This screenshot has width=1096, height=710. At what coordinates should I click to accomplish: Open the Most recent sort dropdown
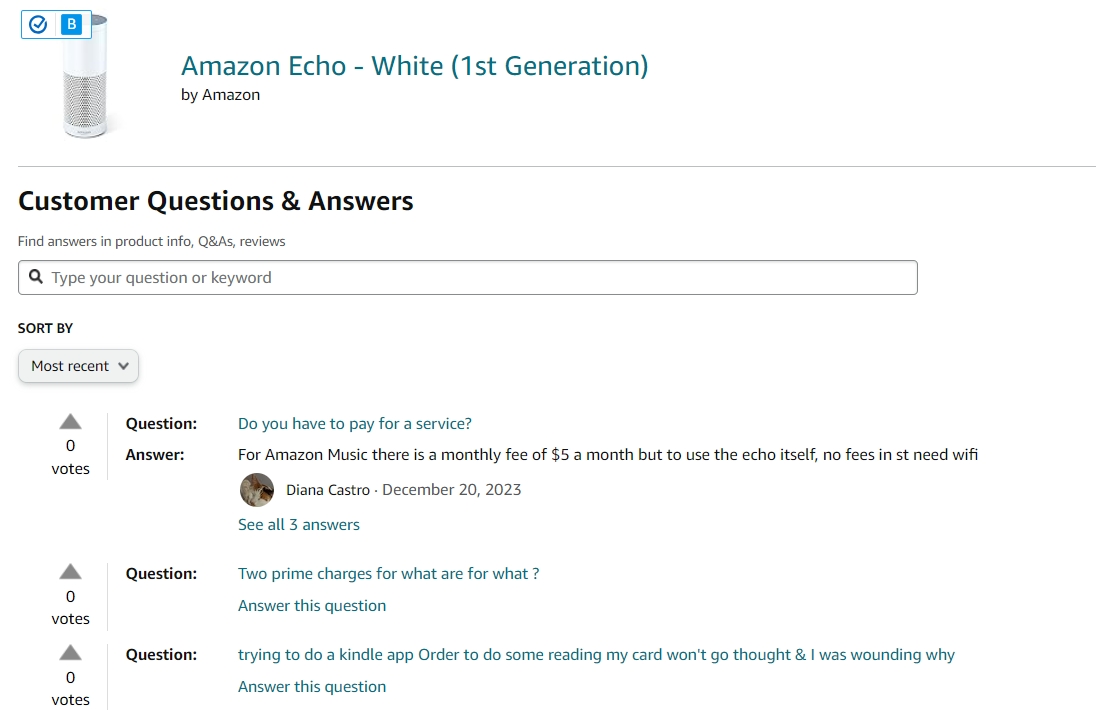click(78, 366)
